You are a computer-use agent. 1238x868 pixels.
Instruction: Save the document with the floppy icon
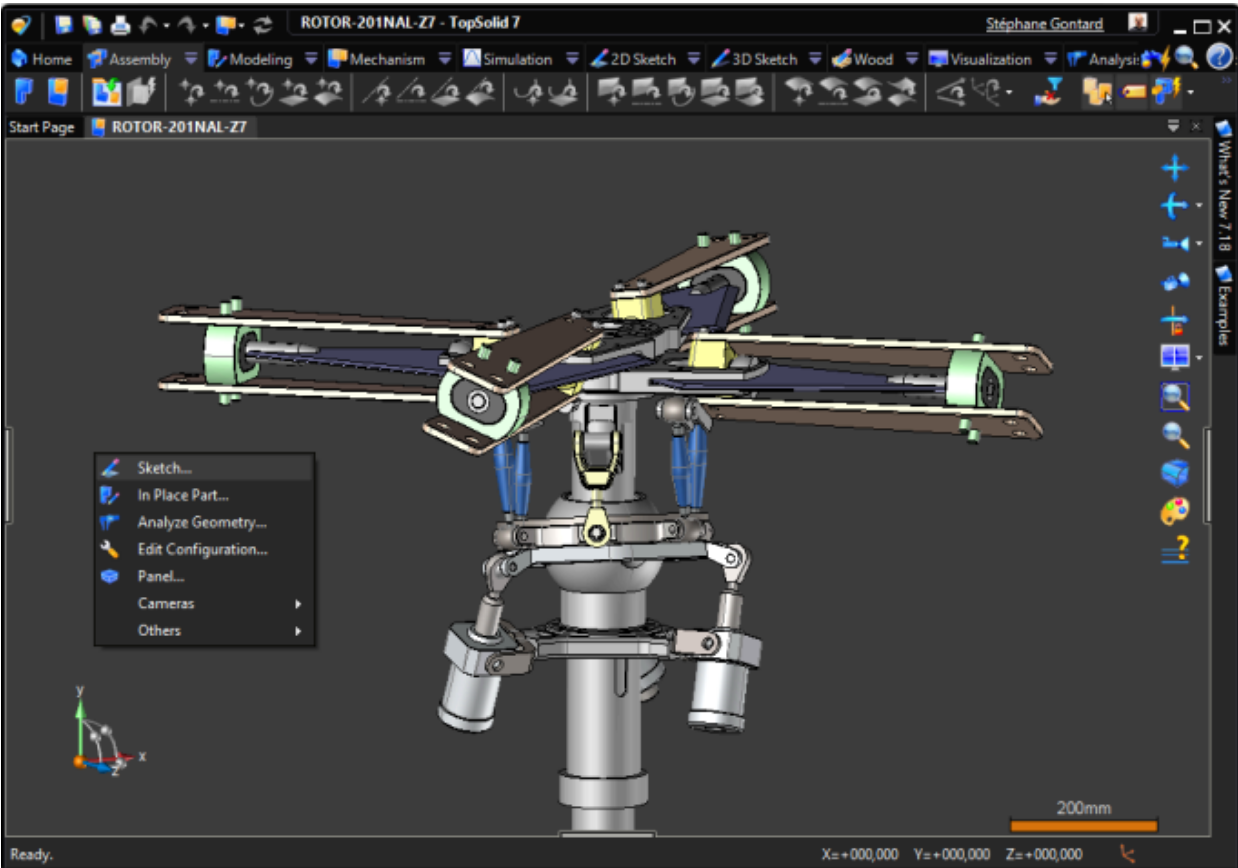click(x=63, y=24)
